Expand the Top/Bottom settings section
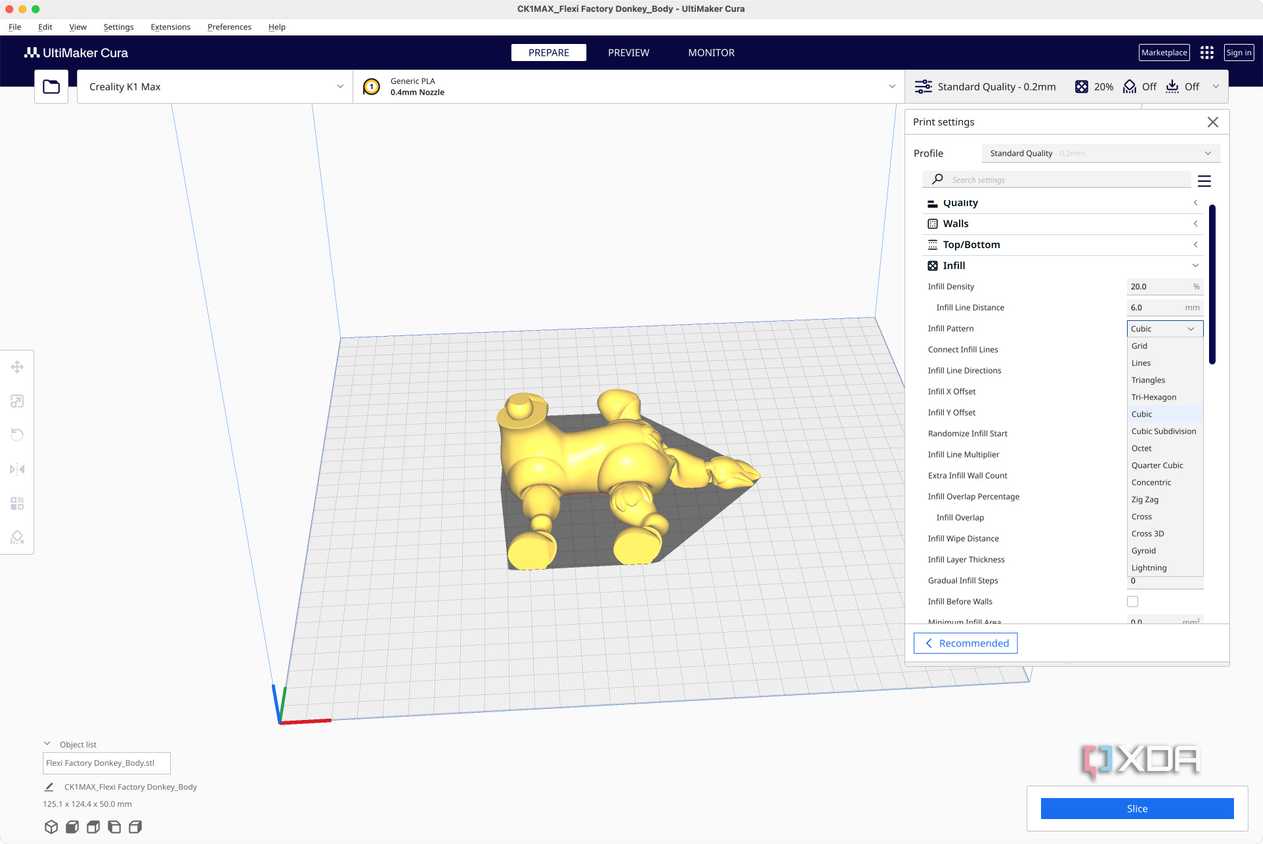The width and height of the screenshot is (1263, 844). point(1063,245)
